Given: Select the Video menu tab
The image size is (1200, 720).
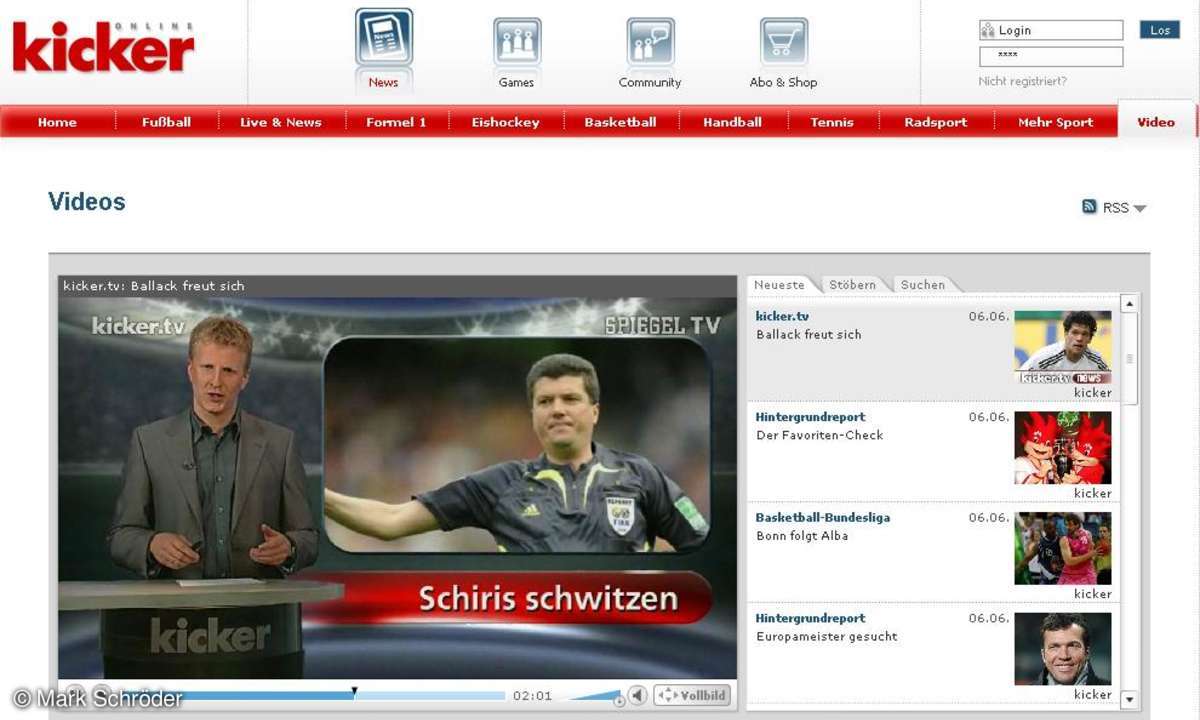Looking at the screenshot, I should pos(1156,121).
